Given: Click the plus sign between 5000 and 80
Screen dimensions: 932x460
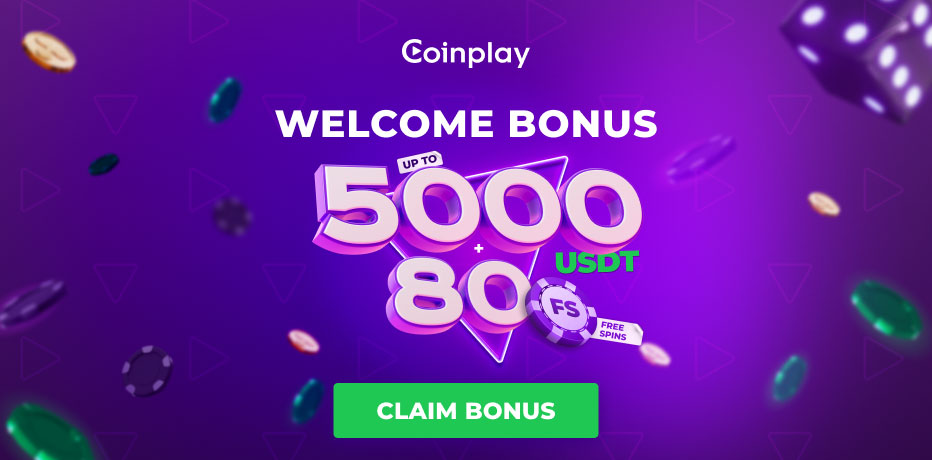Looking at the screenshot, I should (476, 250).
